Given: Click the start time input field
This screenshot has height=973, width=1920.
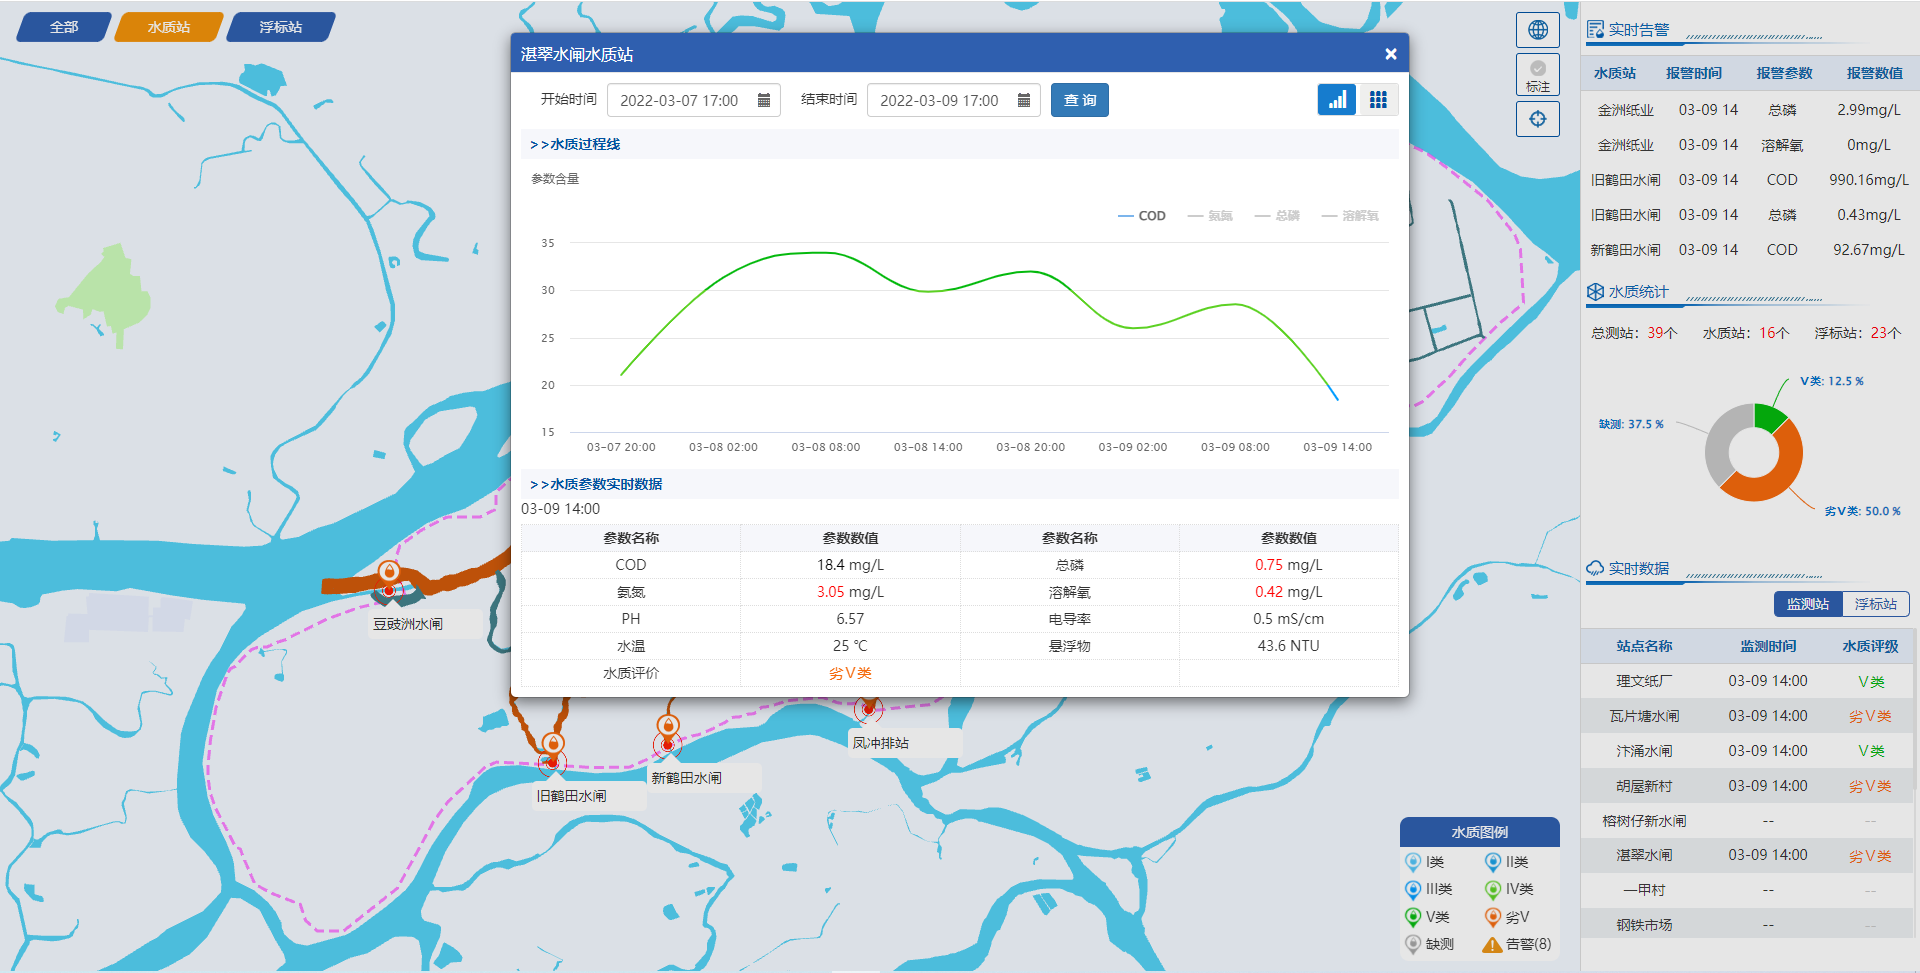Looking at the screenshot, I should click(x=680, y=100).
